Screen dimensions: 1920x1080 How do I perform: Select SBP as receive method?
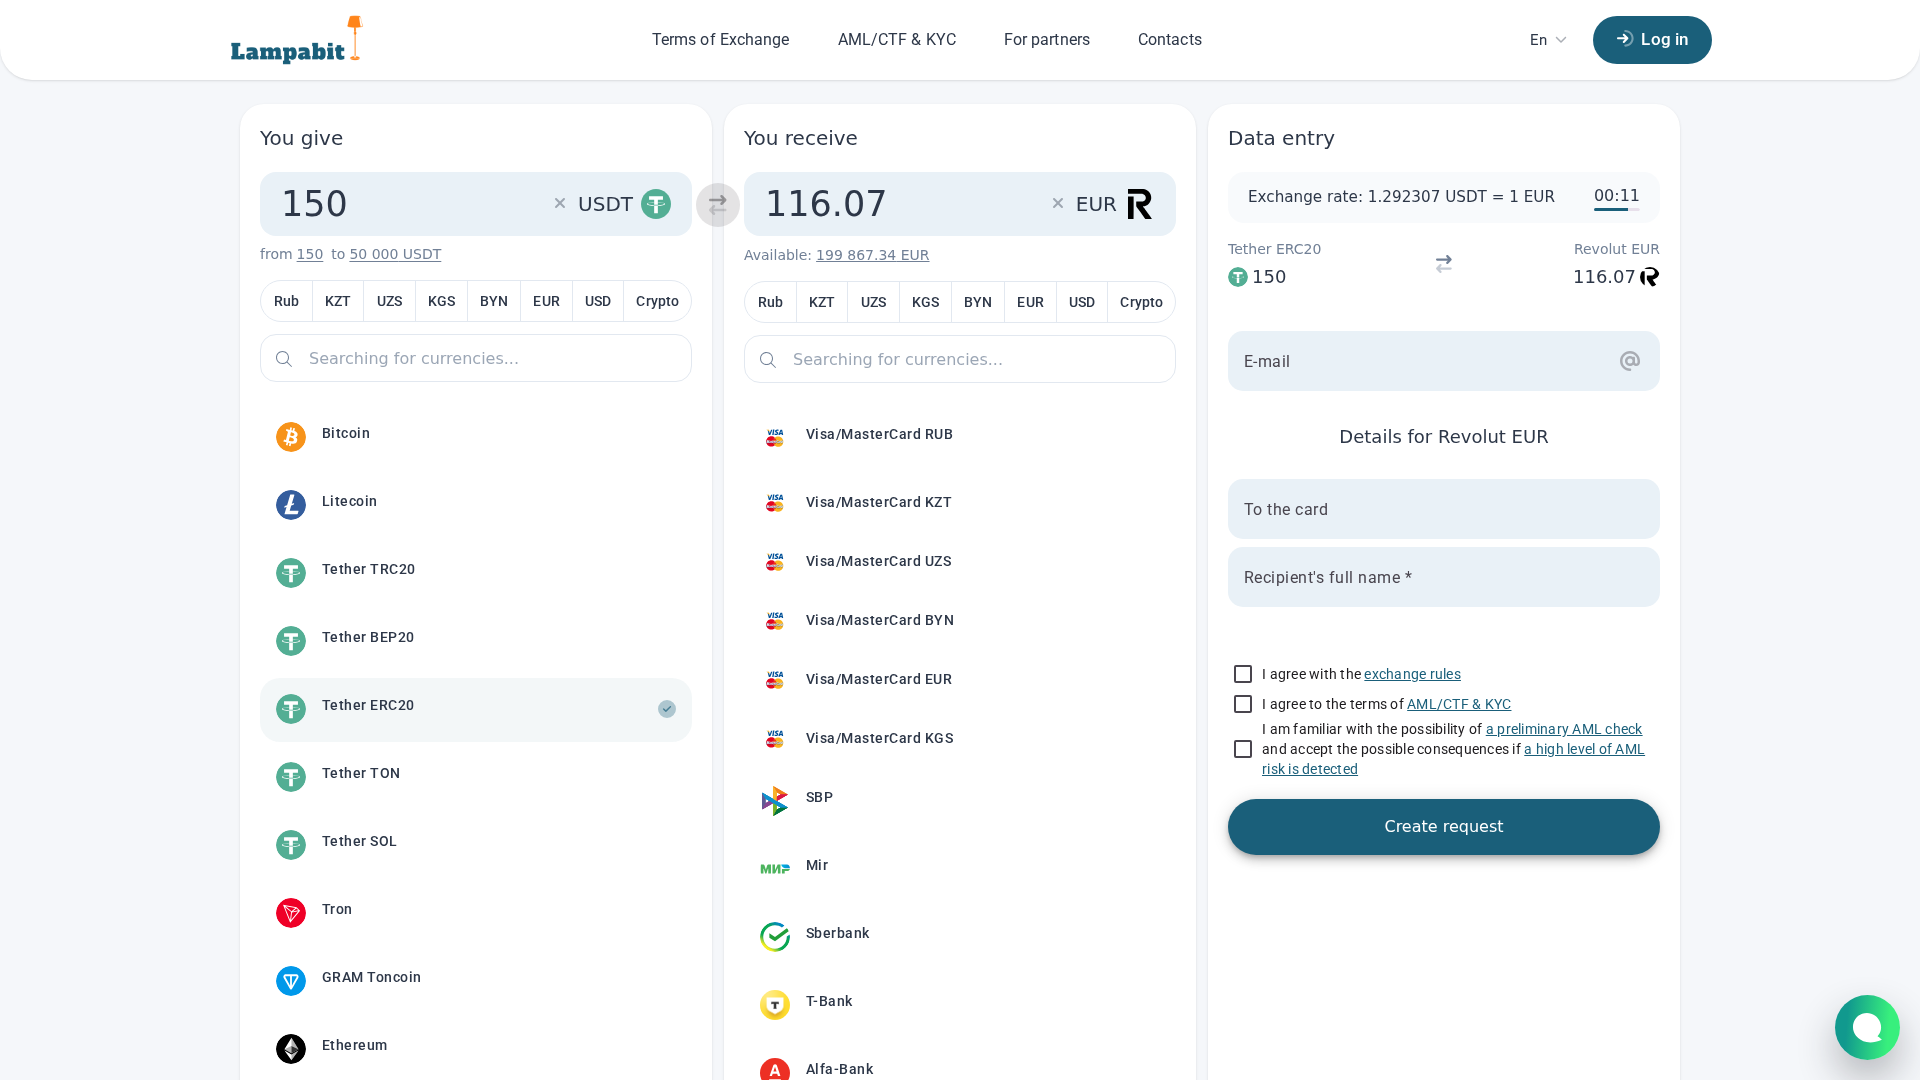click(960, 801)
